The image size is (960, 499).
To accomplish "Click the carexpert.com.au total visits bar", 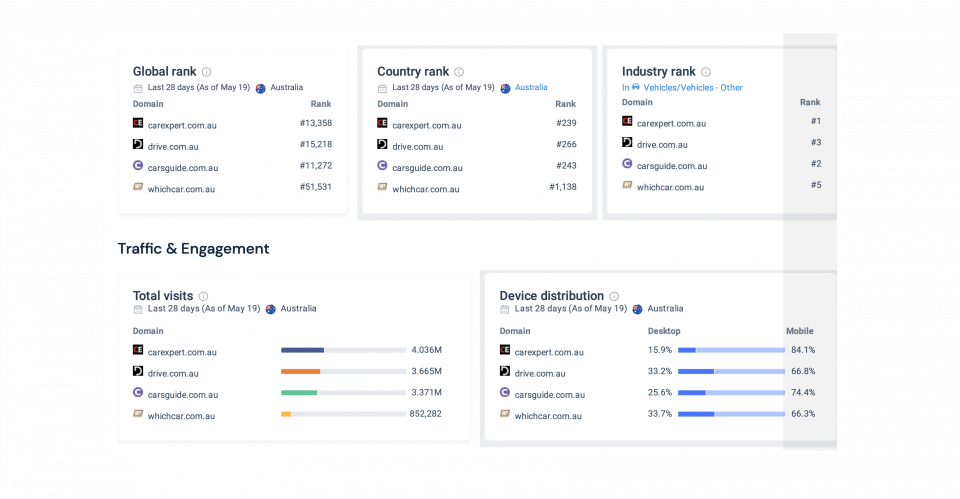I will coord(302,350).
